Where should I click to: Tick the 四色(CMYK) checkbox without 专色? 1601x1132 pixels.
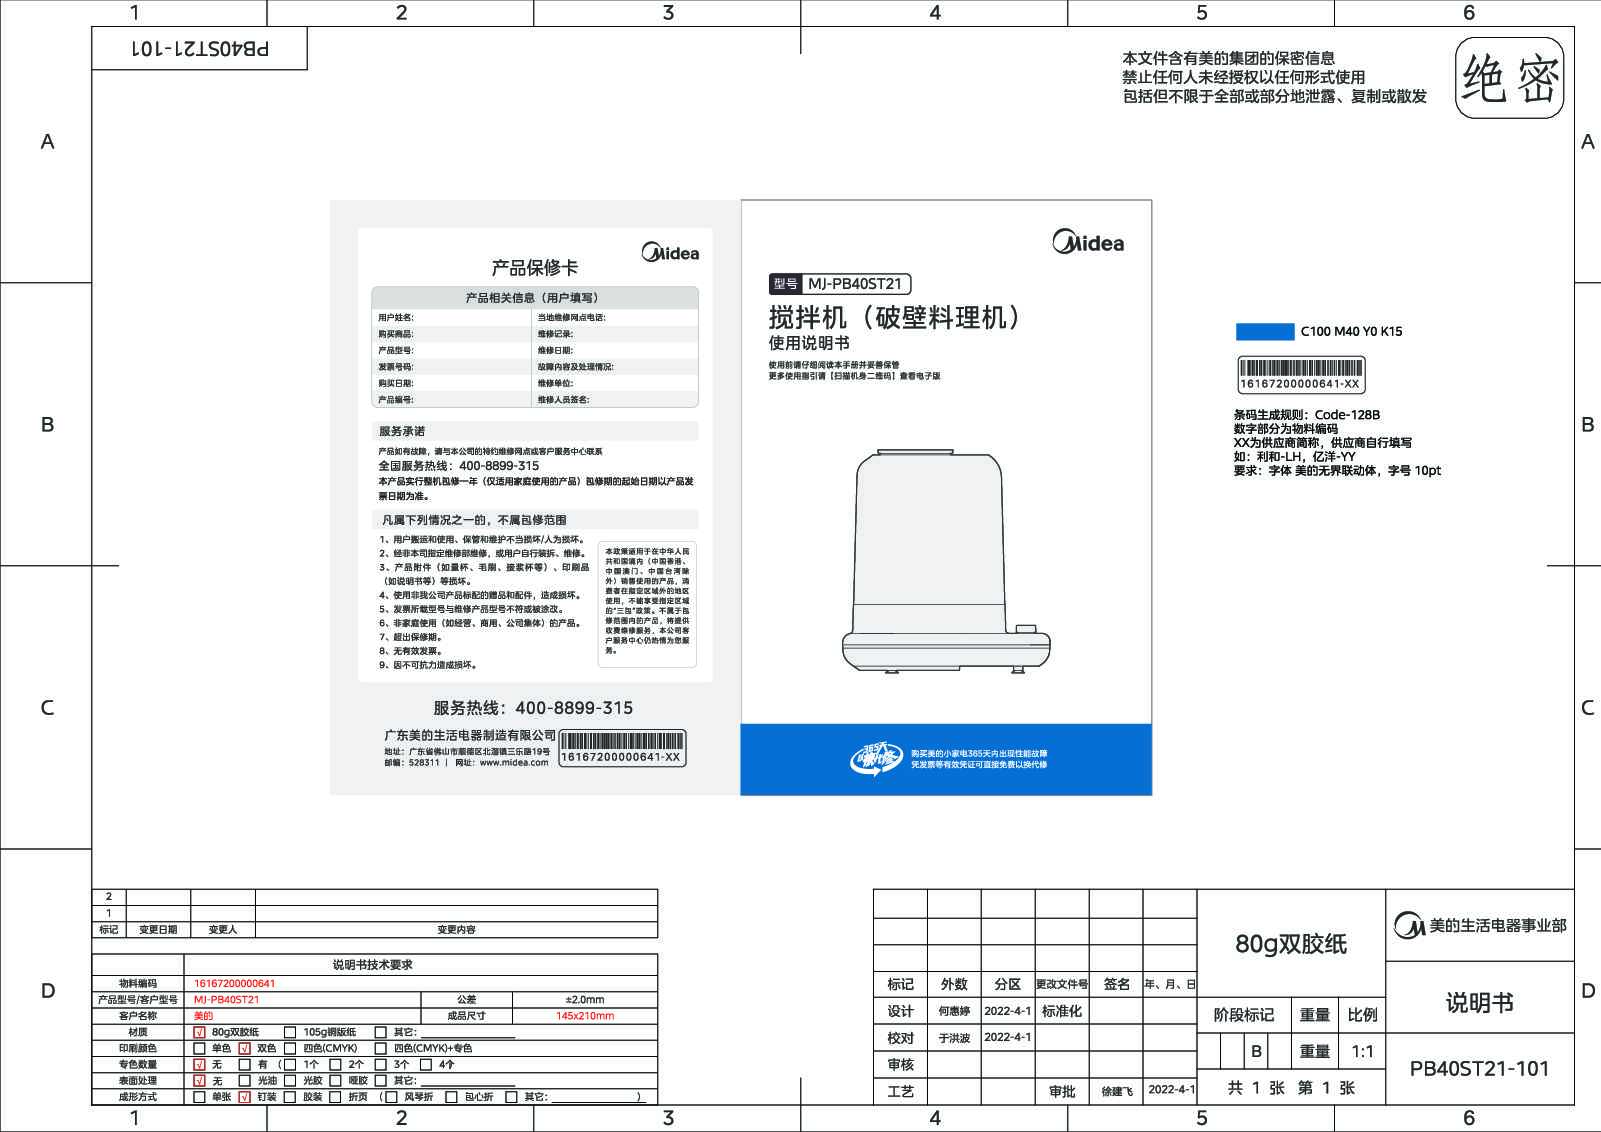click(290, 1048)
